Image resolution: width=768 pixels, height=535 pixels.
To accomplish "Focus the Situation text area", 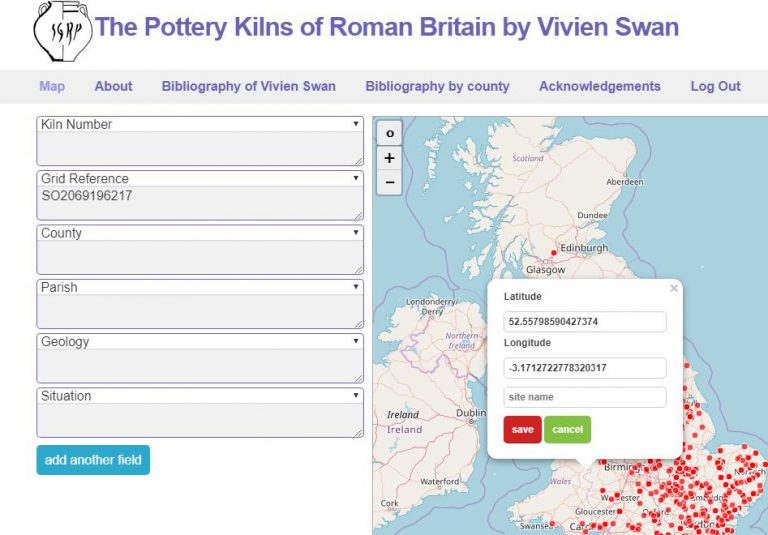I will tap(200, 420).
